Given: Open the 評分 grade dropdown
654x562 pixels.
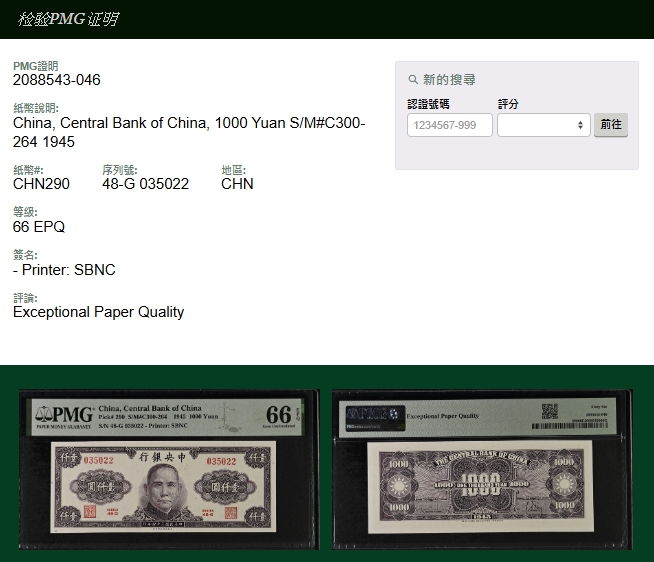Looking at the screenshot, I should (x=543, y=125).
